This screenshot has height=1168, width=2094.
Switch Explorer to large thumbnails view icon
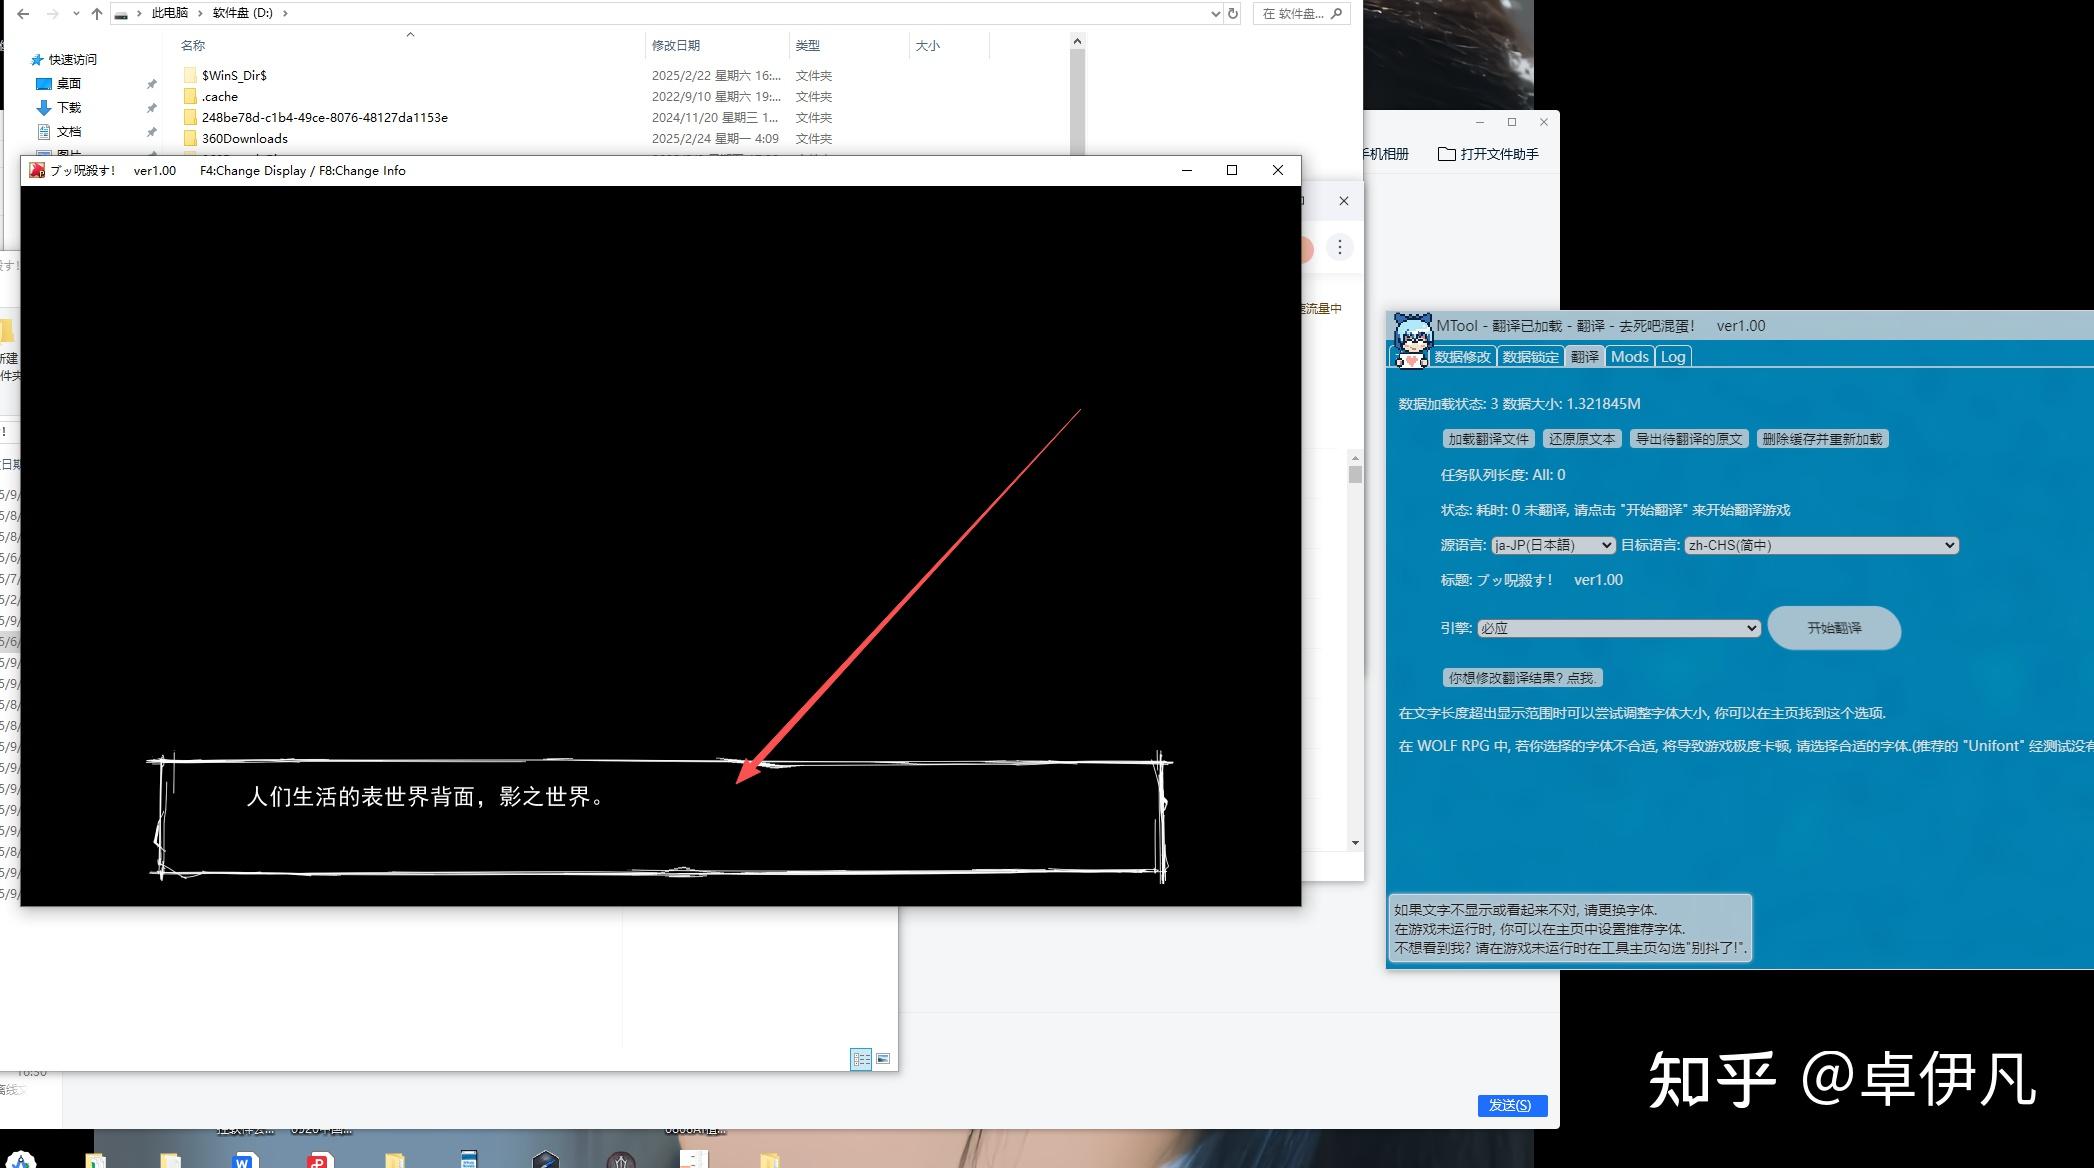(883, 1058)
